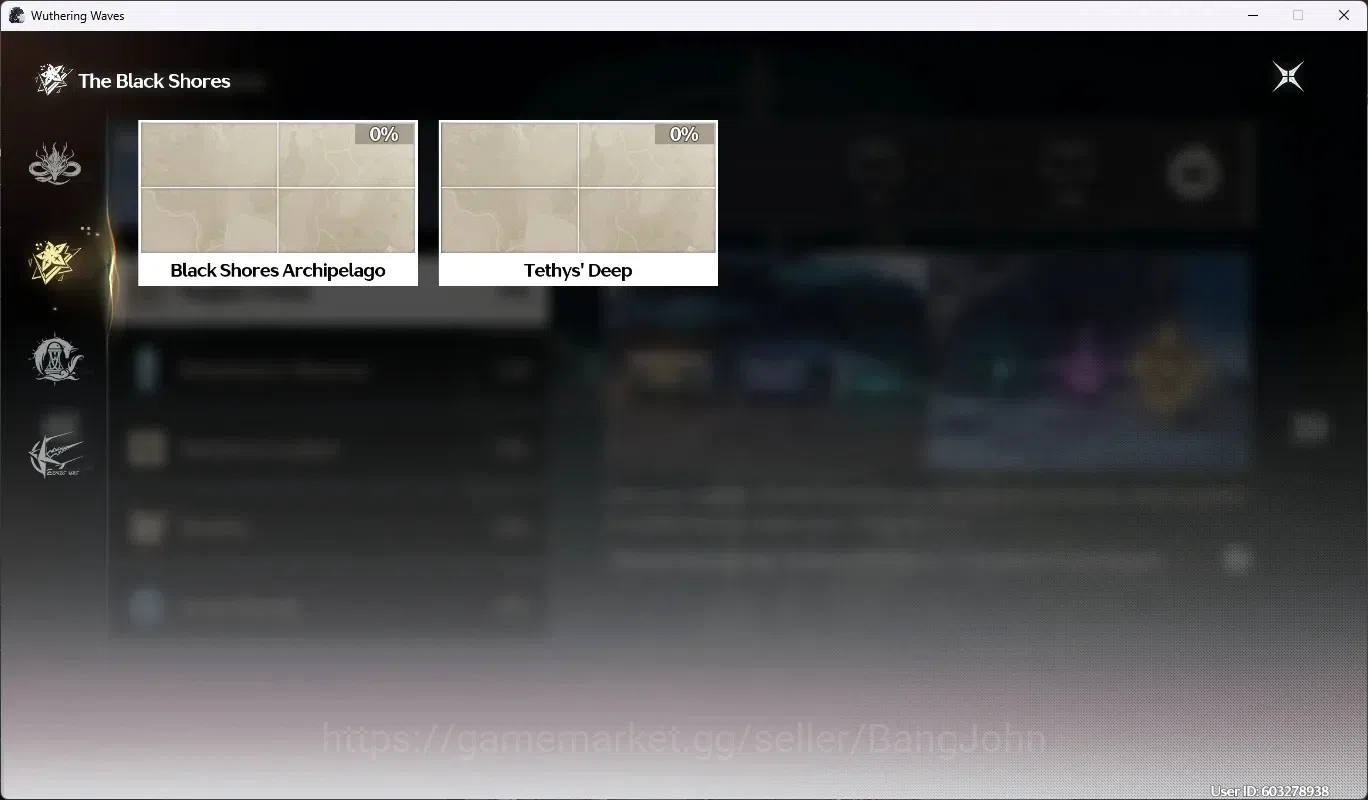Click the Black Shores Archipelago label

(278, 270)
